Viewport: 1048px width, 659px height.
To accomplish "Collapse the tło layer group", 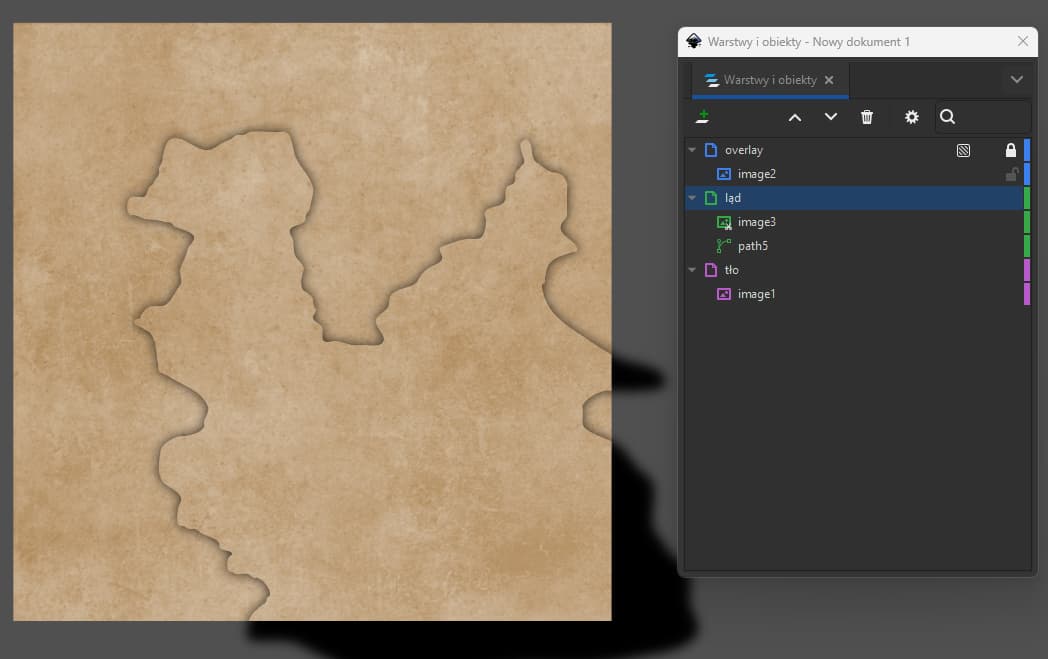I will [692, 270].
